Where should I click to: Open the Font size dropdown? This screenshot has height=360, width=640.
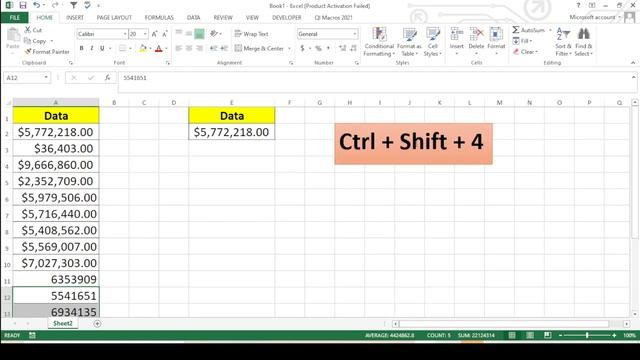(x=145, y=34)
